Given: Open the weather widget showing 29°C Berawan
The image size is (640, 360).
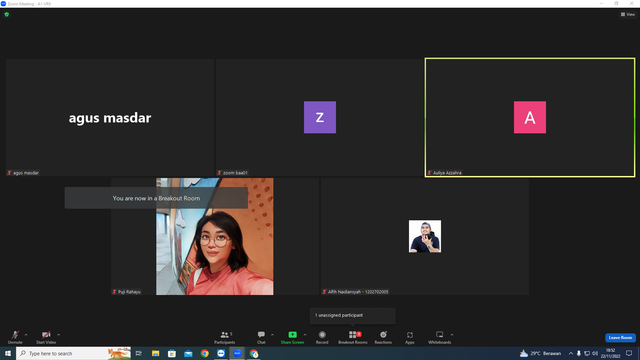Looking at the screenshot, I should pyautogui.click(x=540, y=353).
